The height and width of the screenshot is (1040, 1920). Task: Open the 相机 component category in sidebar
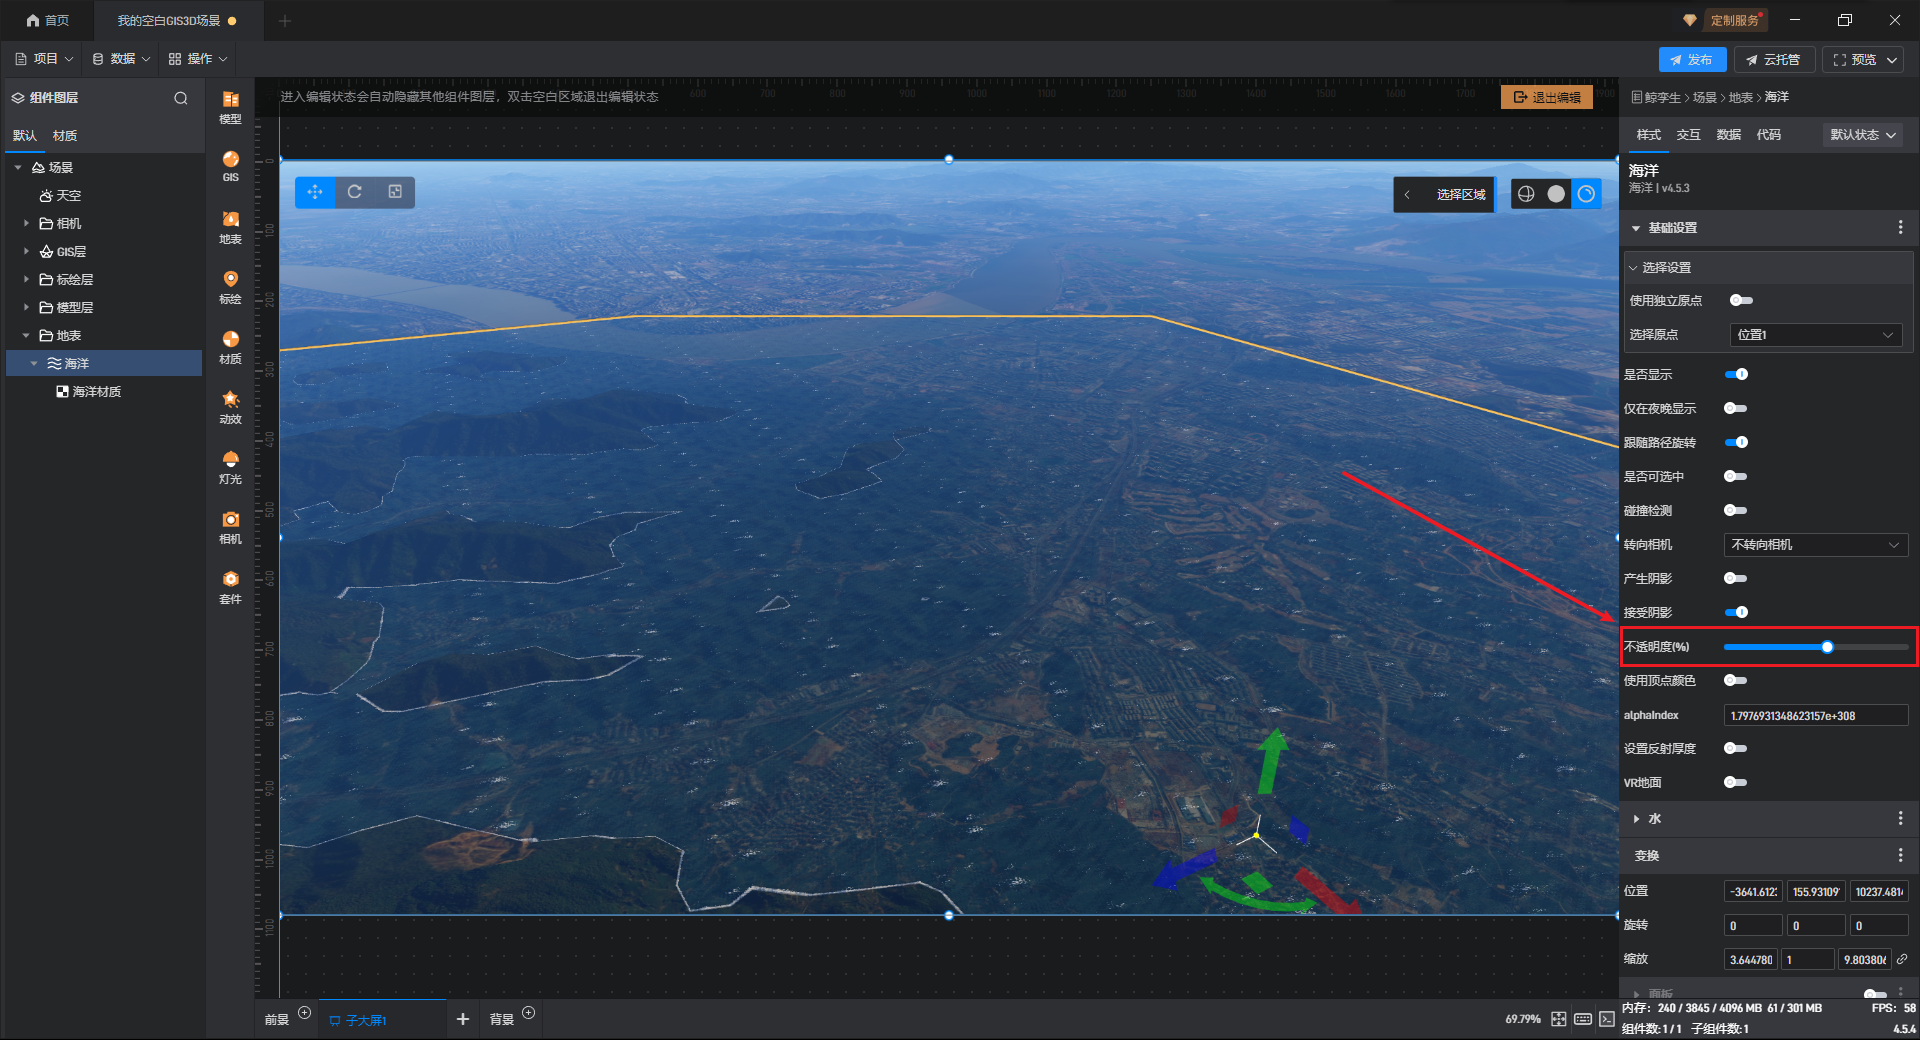point(230,527)
